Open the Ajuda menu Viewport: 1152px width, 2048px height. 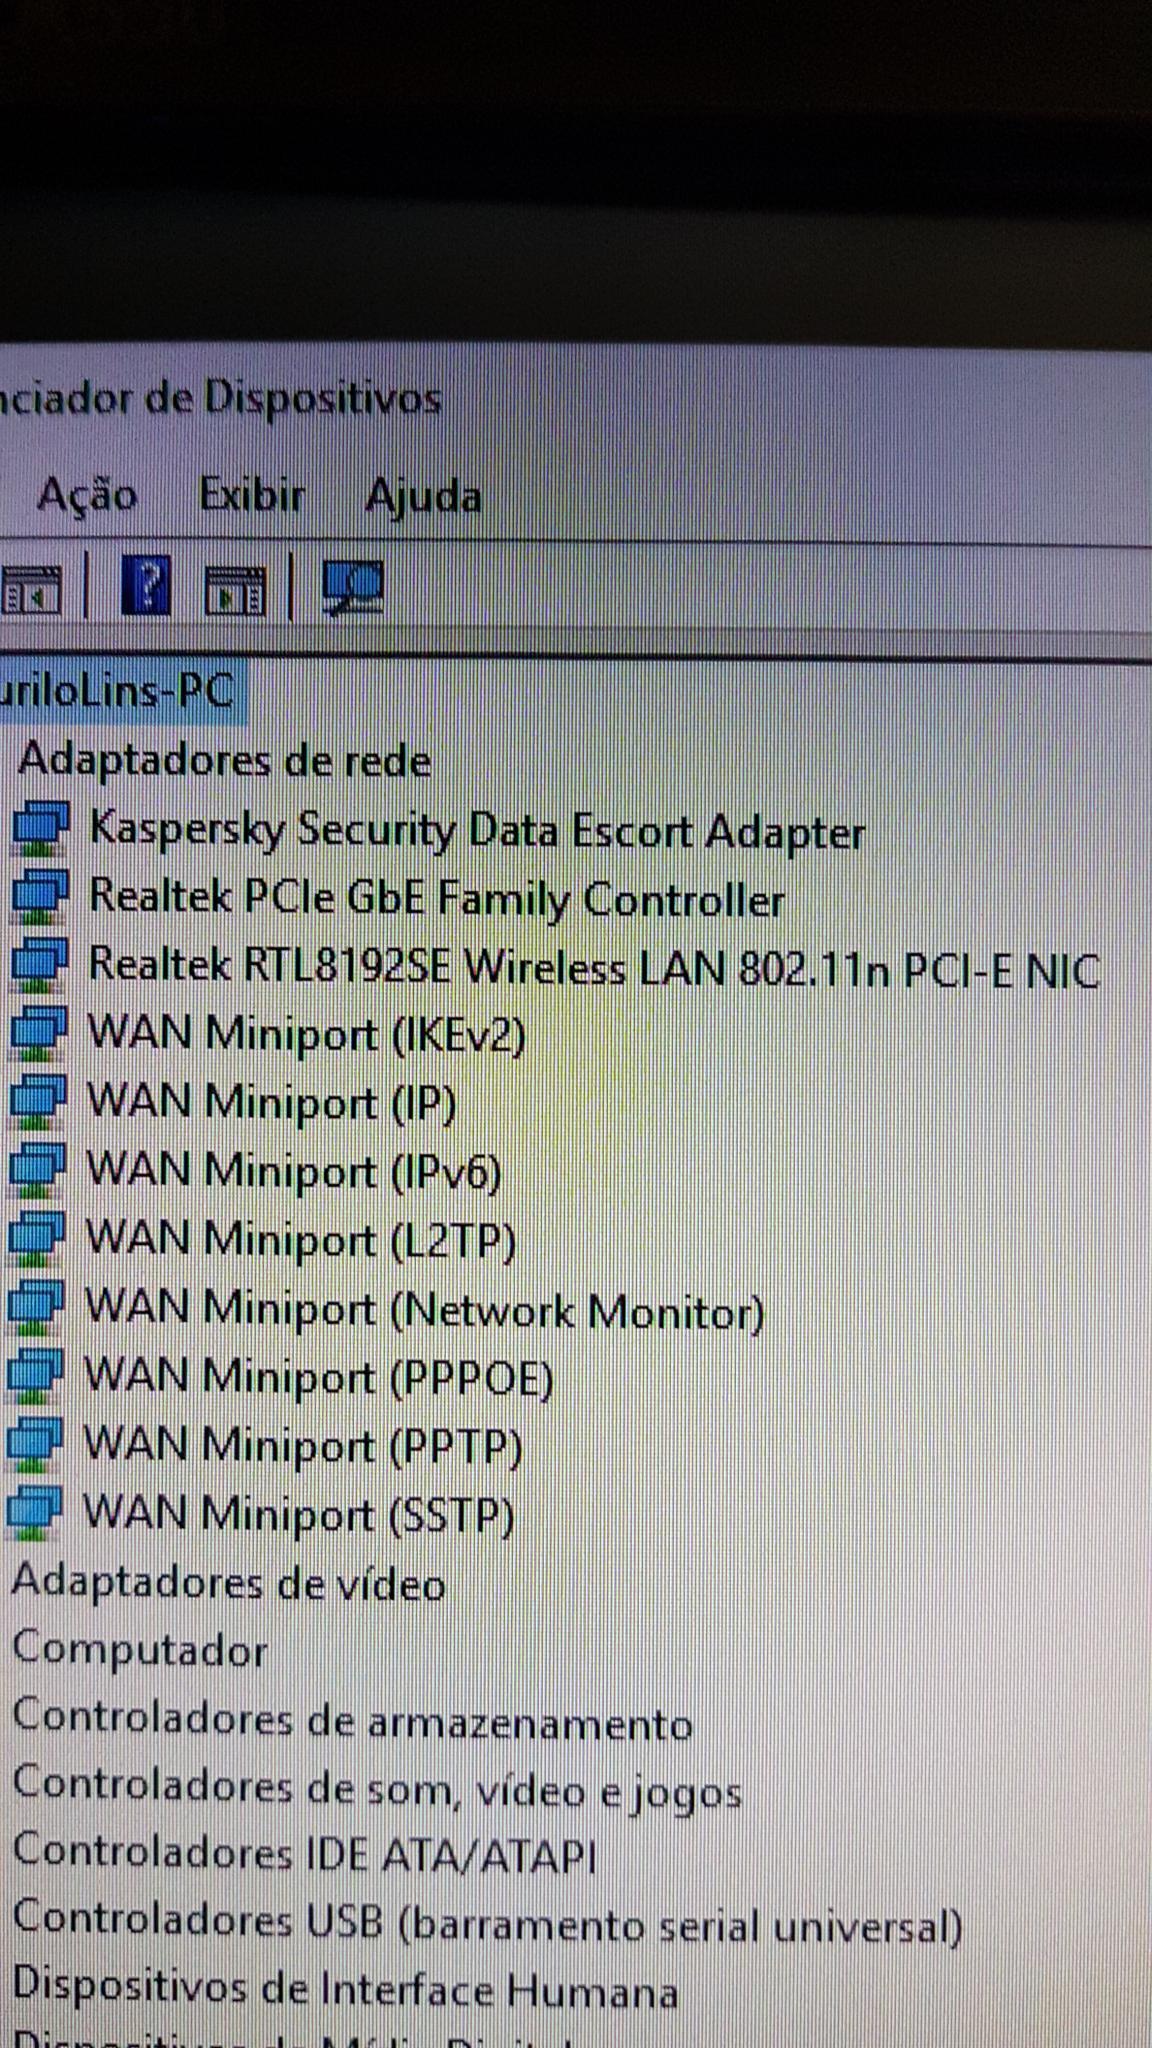click(422, 497)
